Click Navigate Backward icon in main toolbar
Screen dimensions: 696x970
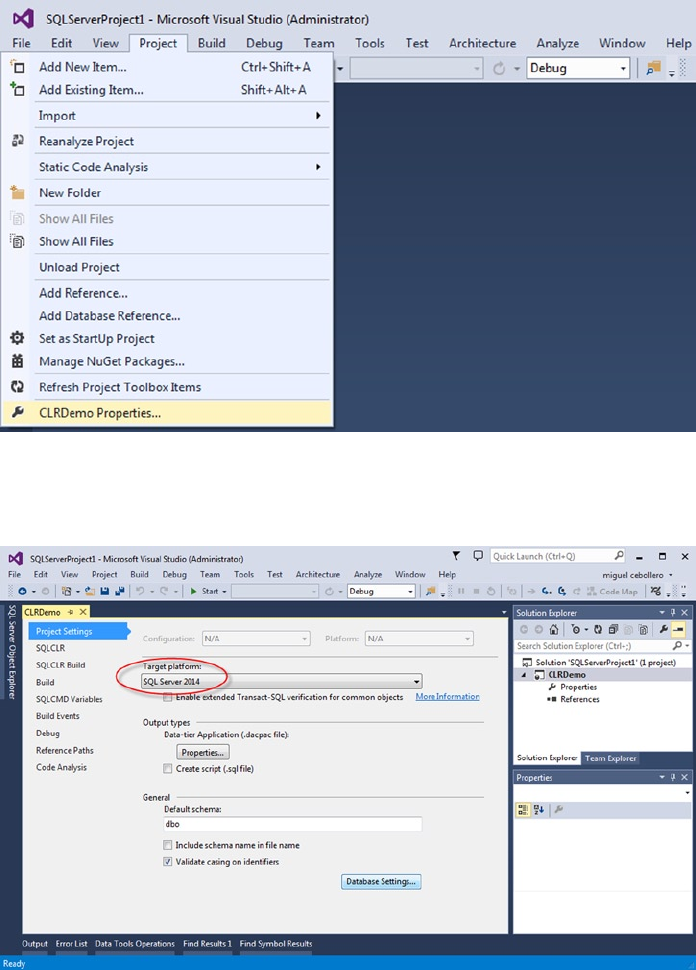(x=22, y=591)
